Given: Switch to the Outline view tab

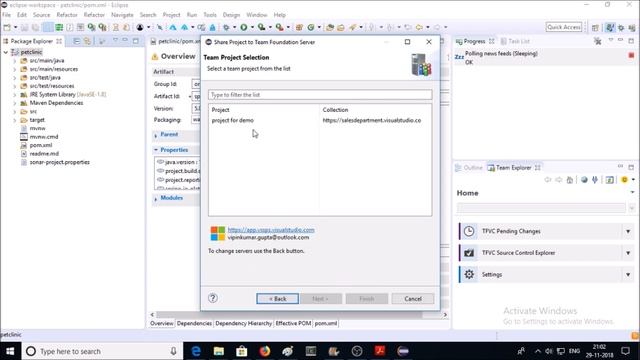Looking at the screenshot, I should pyautogui.click(x=469, y=168).
